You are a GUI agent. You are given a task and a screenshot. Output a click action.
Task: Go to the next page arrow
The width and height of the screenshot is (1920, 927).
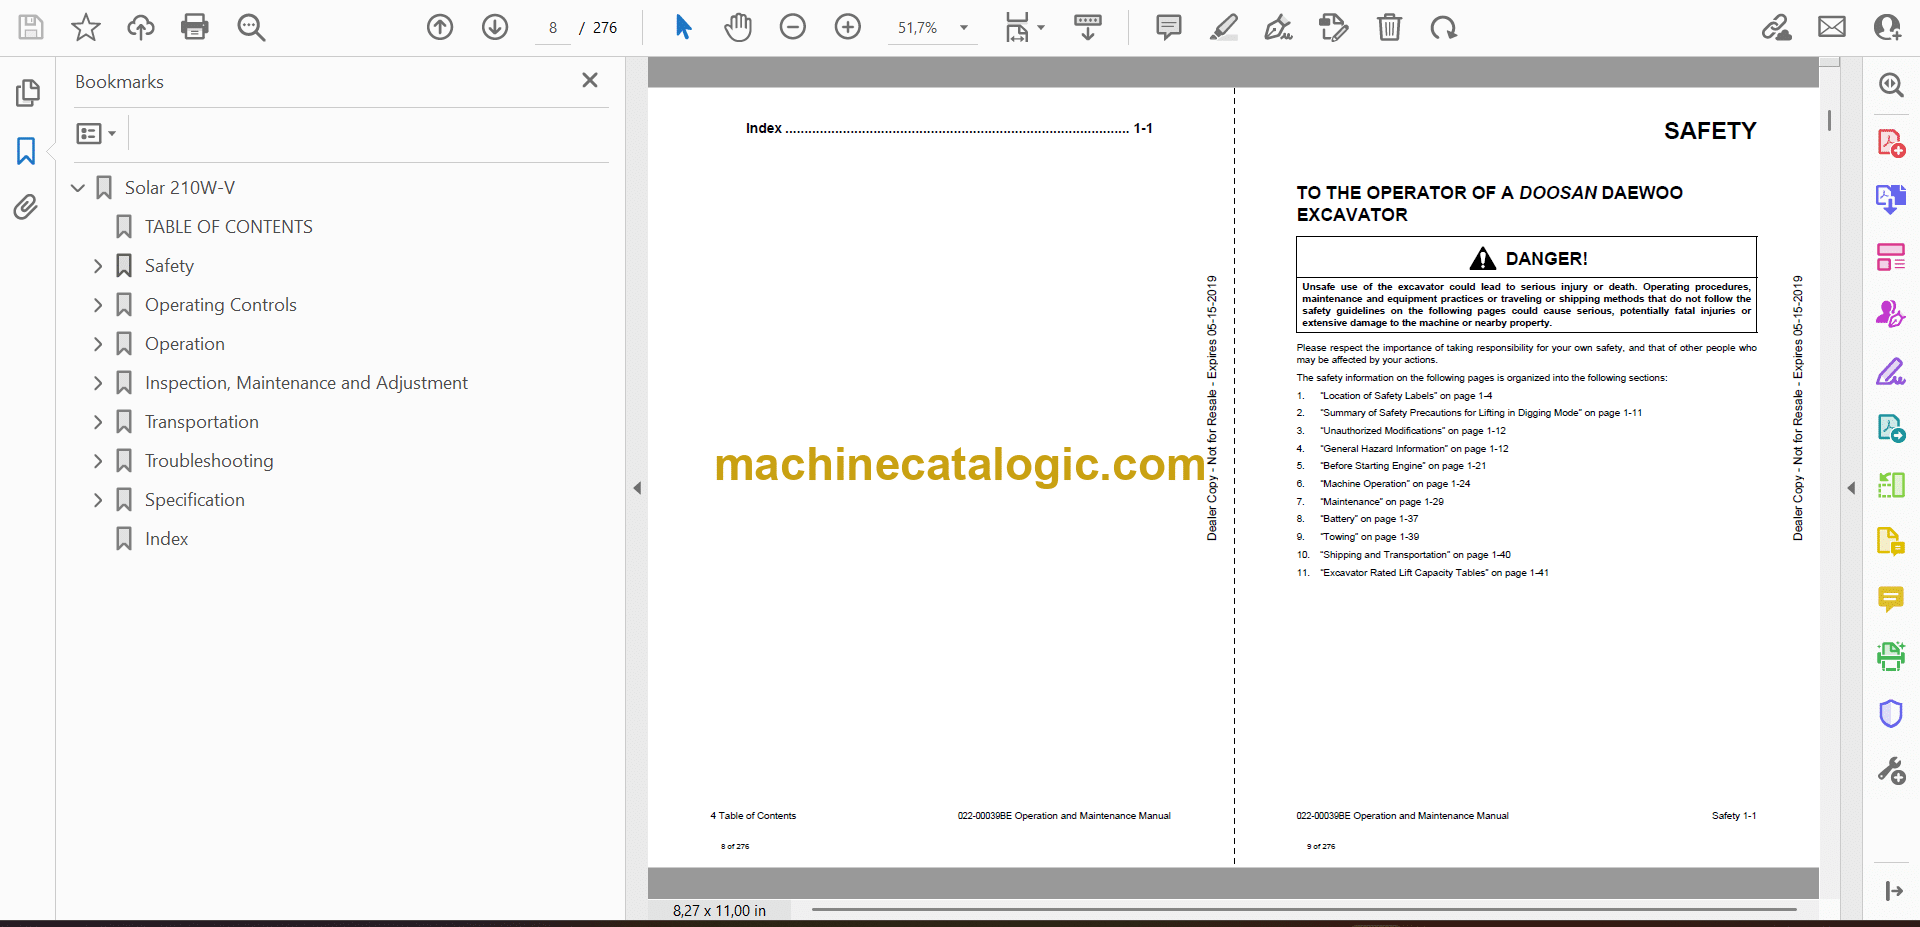coord(495,27)
